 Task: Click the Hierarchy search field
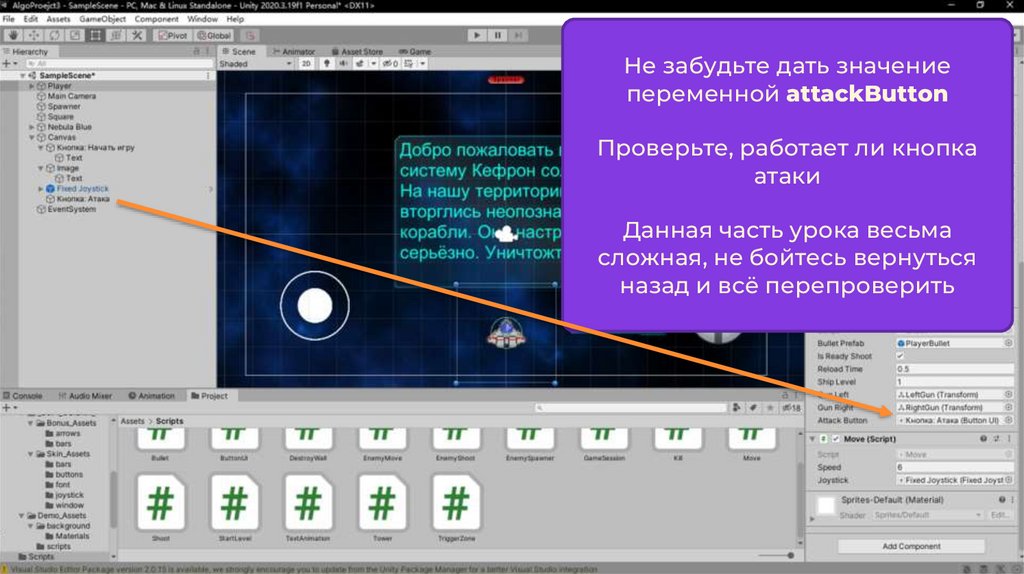click(120, 63)
